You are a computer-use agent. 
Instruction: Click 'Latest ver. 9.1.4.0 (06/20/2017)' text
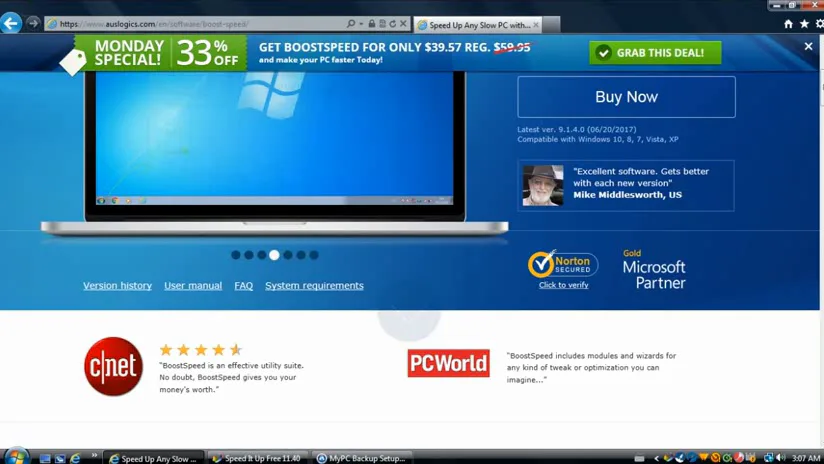coord(576,129)
